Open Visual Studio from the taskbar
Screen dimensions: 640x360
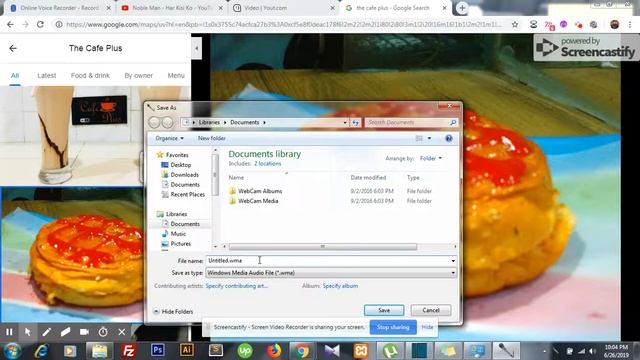click(332, 351)
